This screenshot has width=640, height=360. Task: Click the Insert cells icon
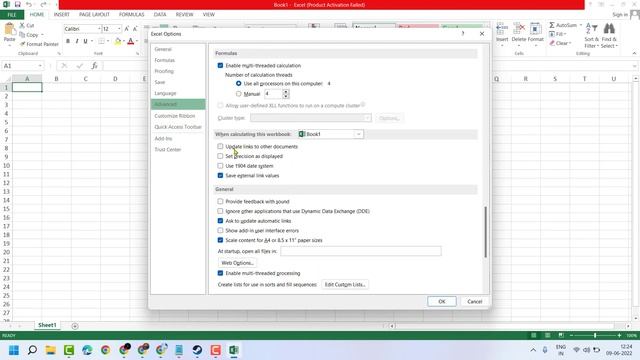pos(502,29)
